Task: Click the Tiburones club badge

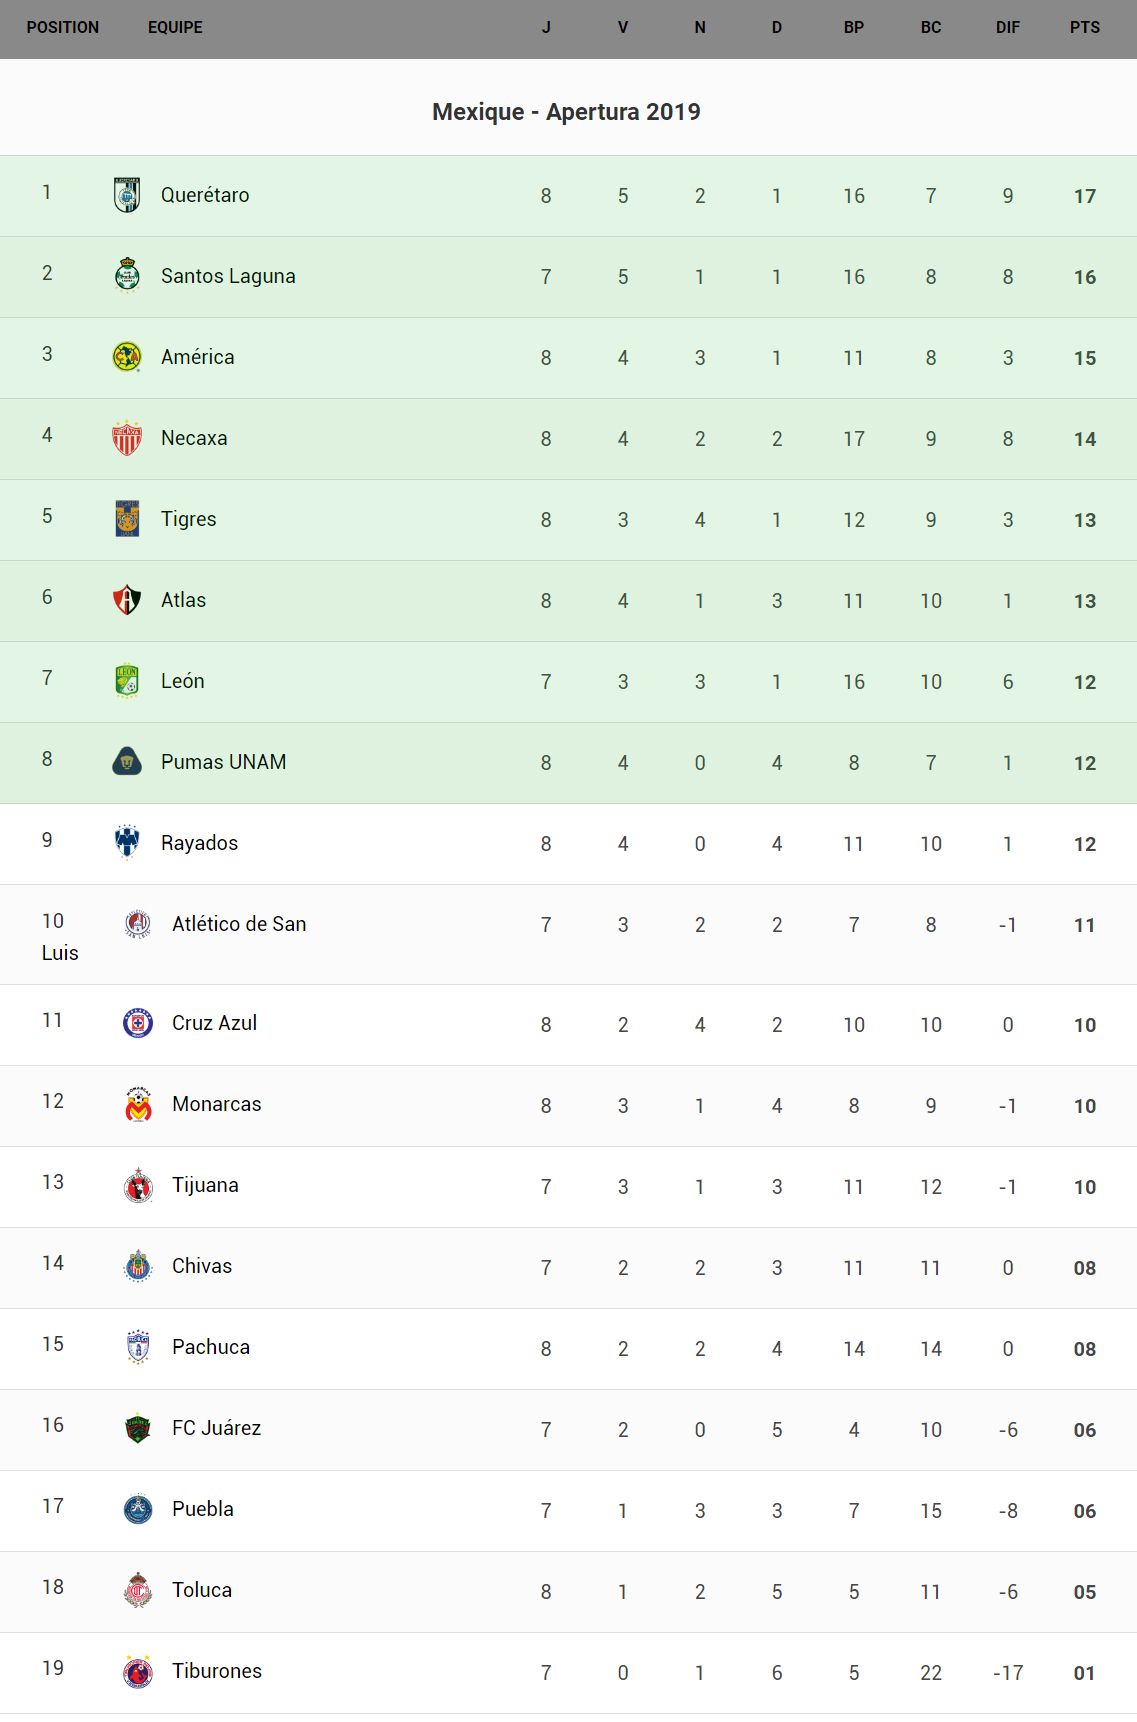Action: [138, 1671]
